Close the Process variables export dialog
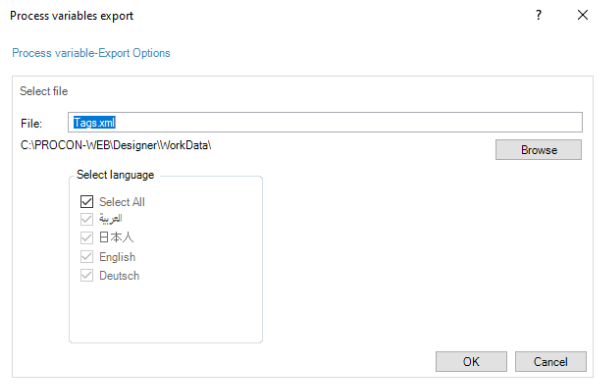Screen dimensions: 605x390 tap(583, 15)
